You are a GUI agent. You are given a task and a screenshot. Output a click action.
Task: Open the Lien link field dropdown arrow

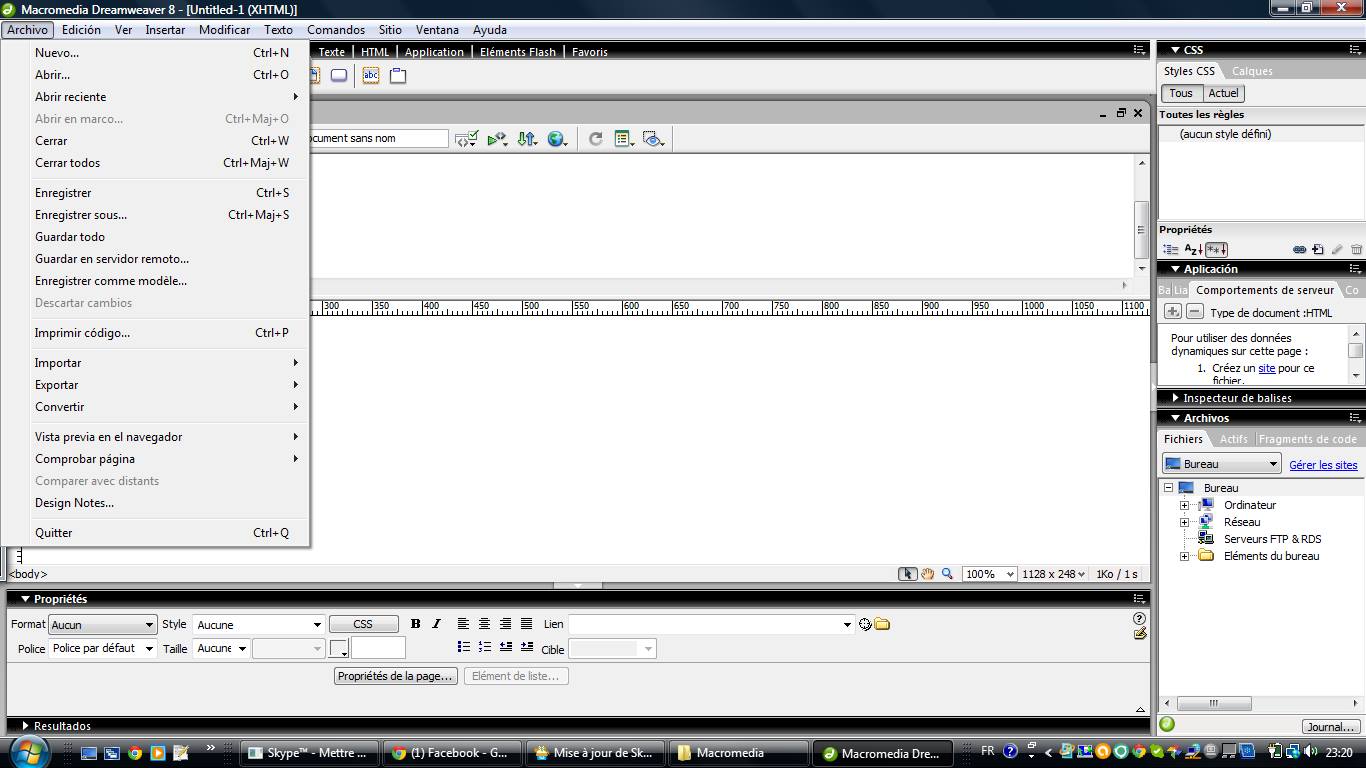(x=847, y=625)
